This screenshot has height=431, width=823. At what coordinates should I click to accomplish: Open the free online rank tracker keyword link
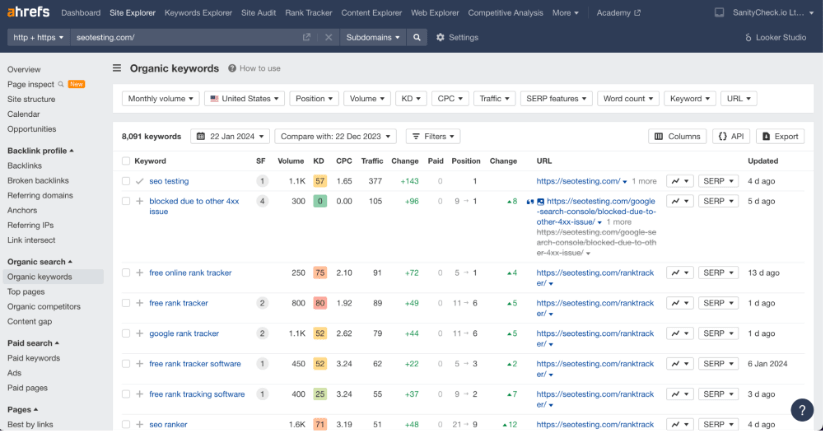[190, 273]
